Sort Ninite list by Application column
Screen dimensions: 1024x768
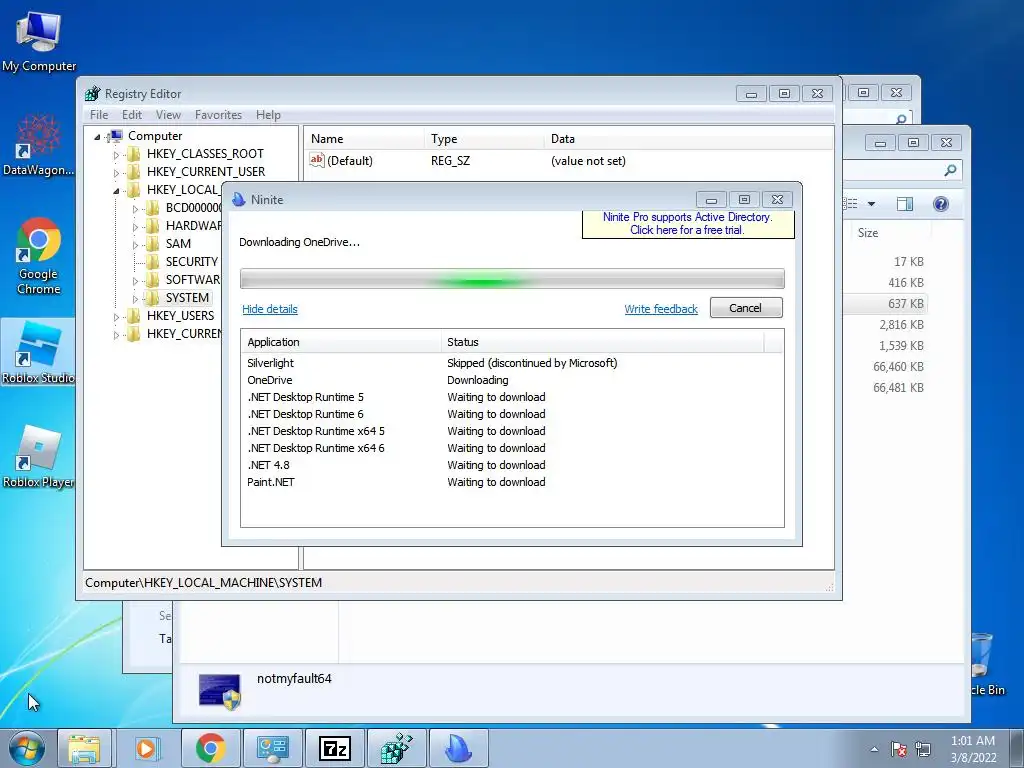341,342
